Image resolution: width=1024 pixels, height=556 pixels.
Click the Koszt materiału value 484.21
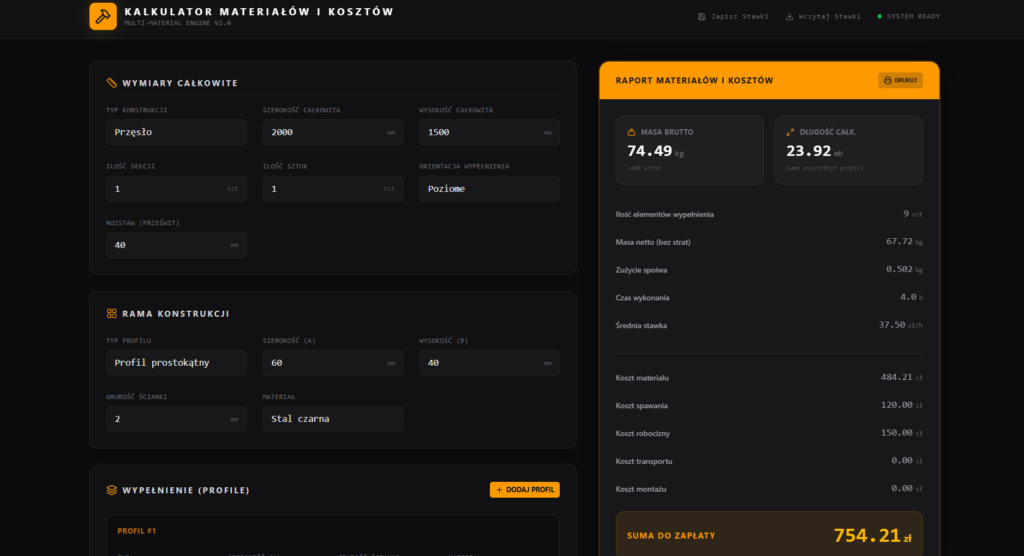pos(896,377)
